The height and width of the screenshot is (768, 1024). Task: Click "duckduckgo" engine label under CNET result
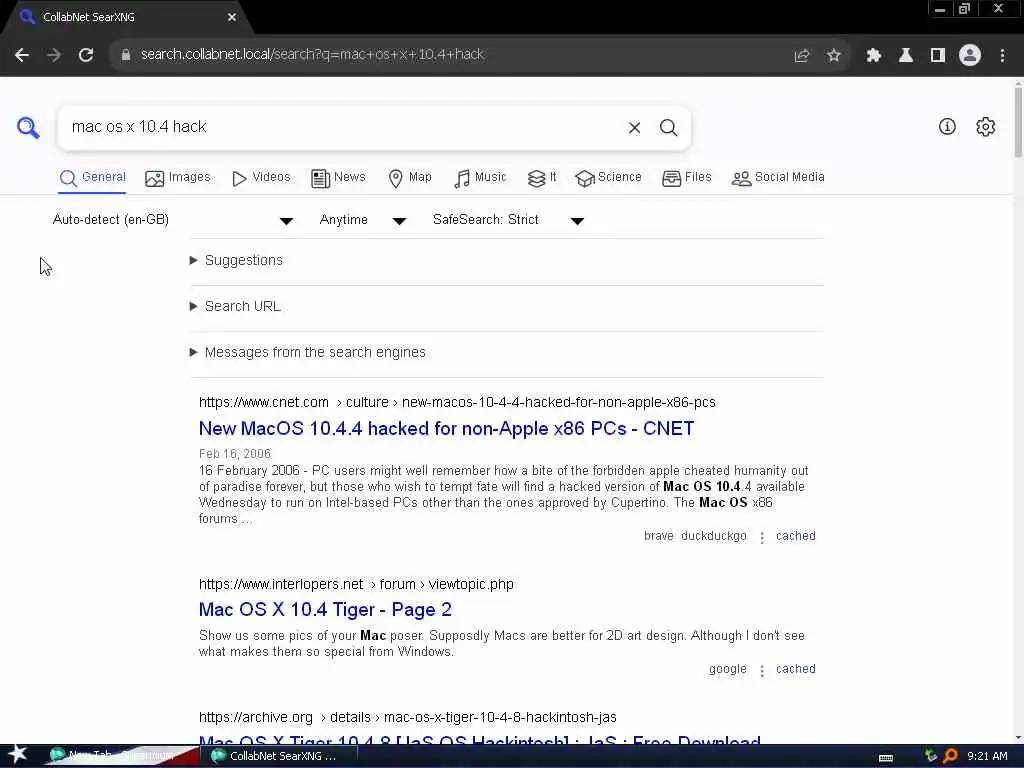click(713, 536)
